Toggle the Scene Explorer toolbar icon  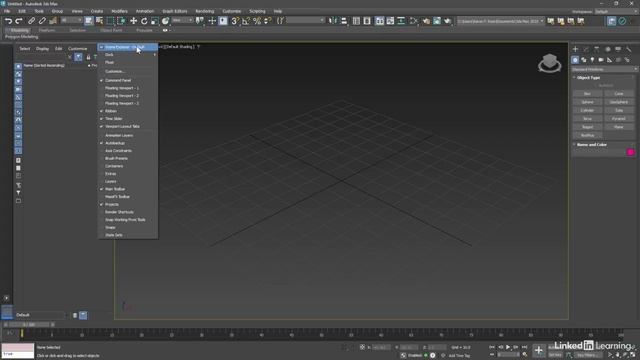click(x=356, y=21)
